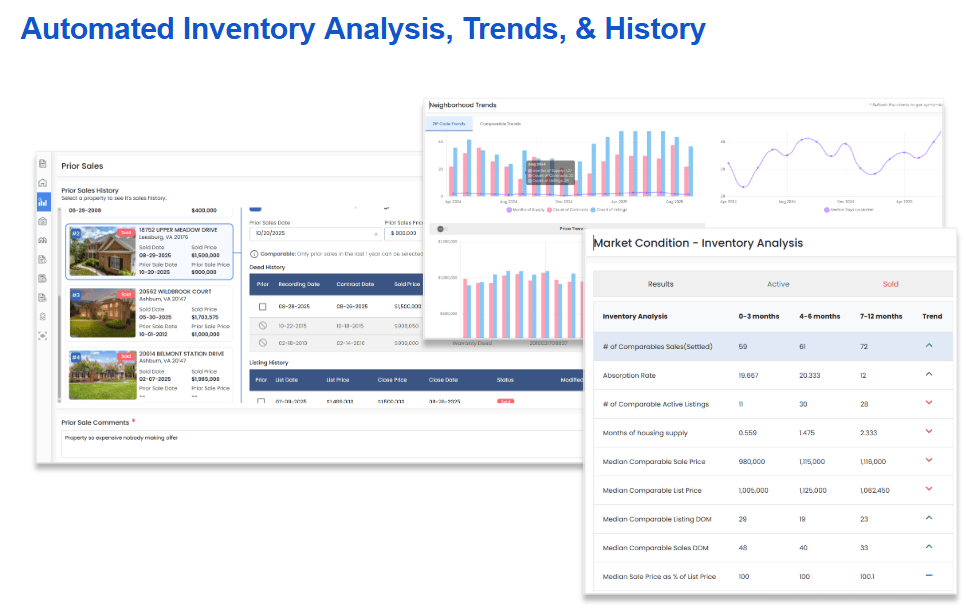The height and width of the screenshot is (616, 980).
Task: Select the bar chart icon in sidebar
Action: 42,202
